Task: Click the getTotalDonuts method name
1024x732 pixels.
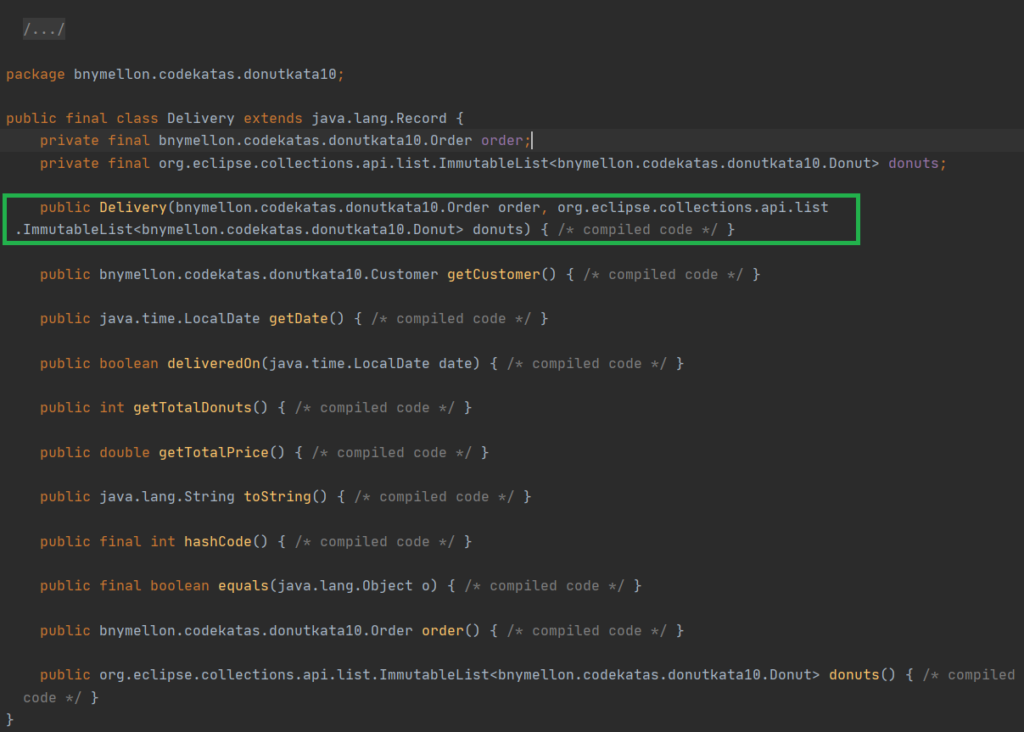Action: click(192, 408)
